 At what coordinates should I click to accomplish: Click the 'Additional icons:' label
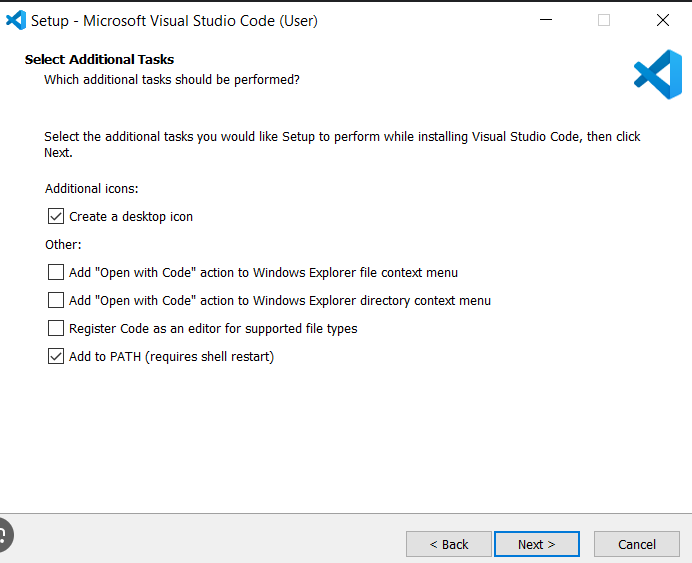91,188
